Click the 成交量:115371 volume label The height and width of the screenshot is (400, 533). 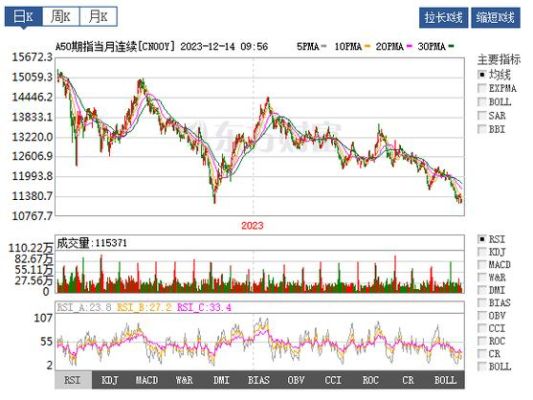(92, 243)
